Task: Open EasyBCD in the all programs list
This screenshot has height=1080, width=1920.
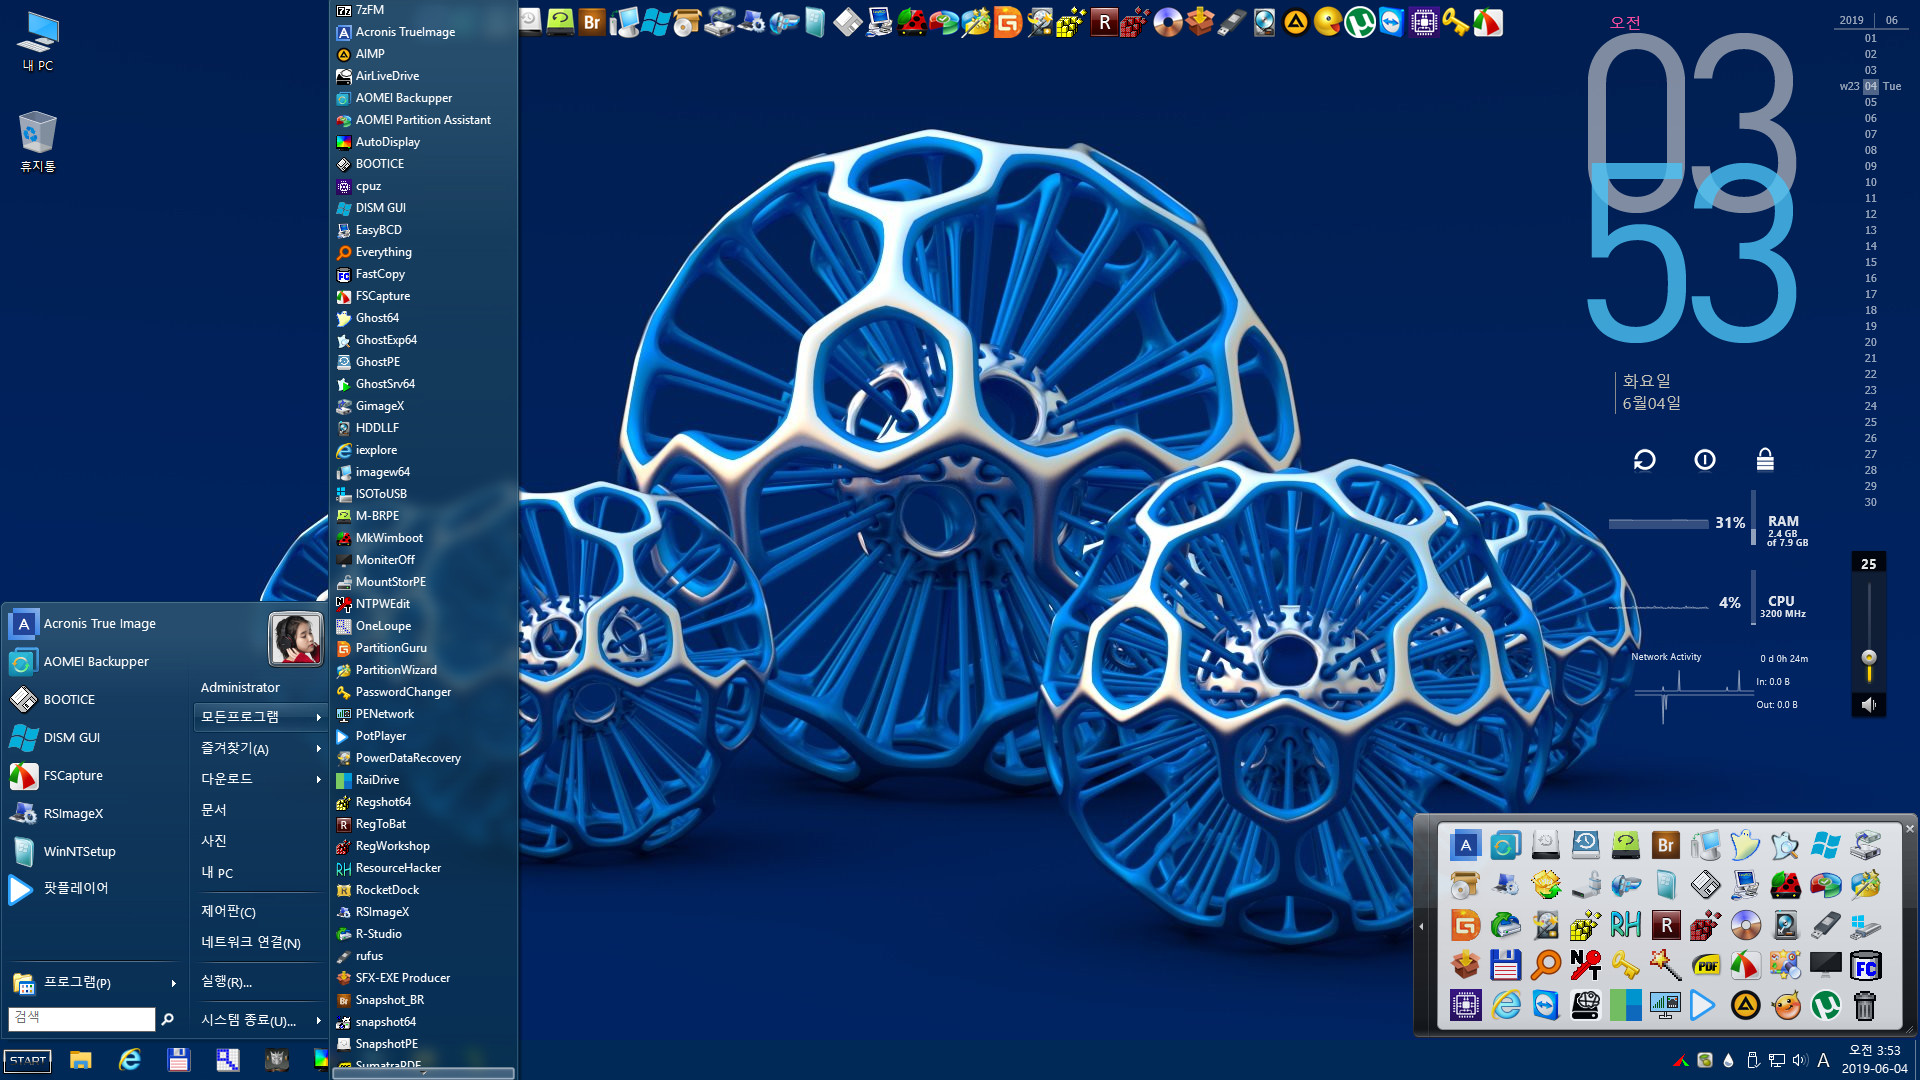Action: point(379,230)
